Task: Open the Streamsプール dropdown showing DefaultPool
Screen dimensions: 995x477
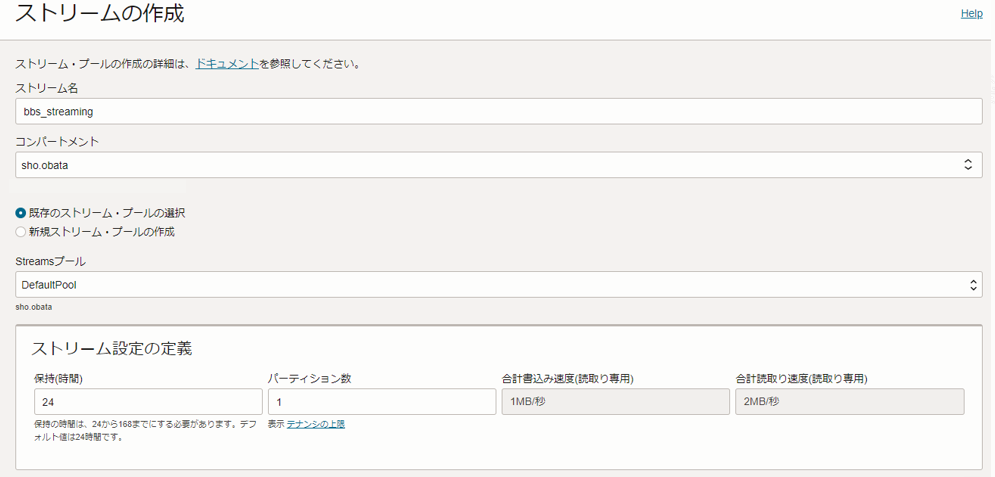Action: [x=499, y=285]
